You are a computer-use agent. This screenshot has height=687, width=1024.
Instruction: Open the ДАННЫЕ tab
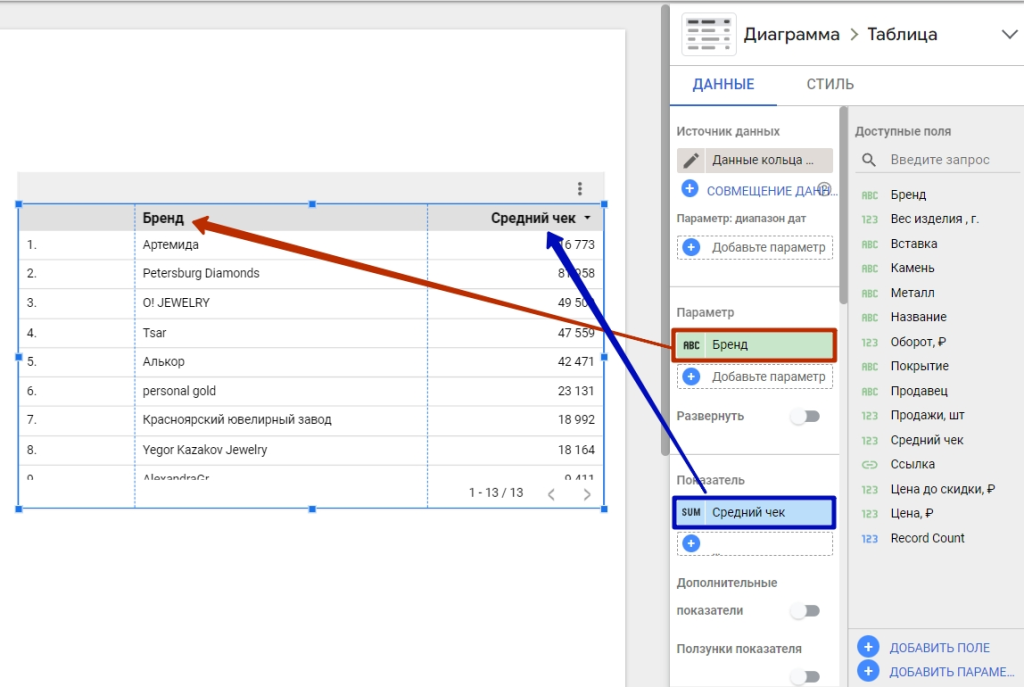coord(723,84)
